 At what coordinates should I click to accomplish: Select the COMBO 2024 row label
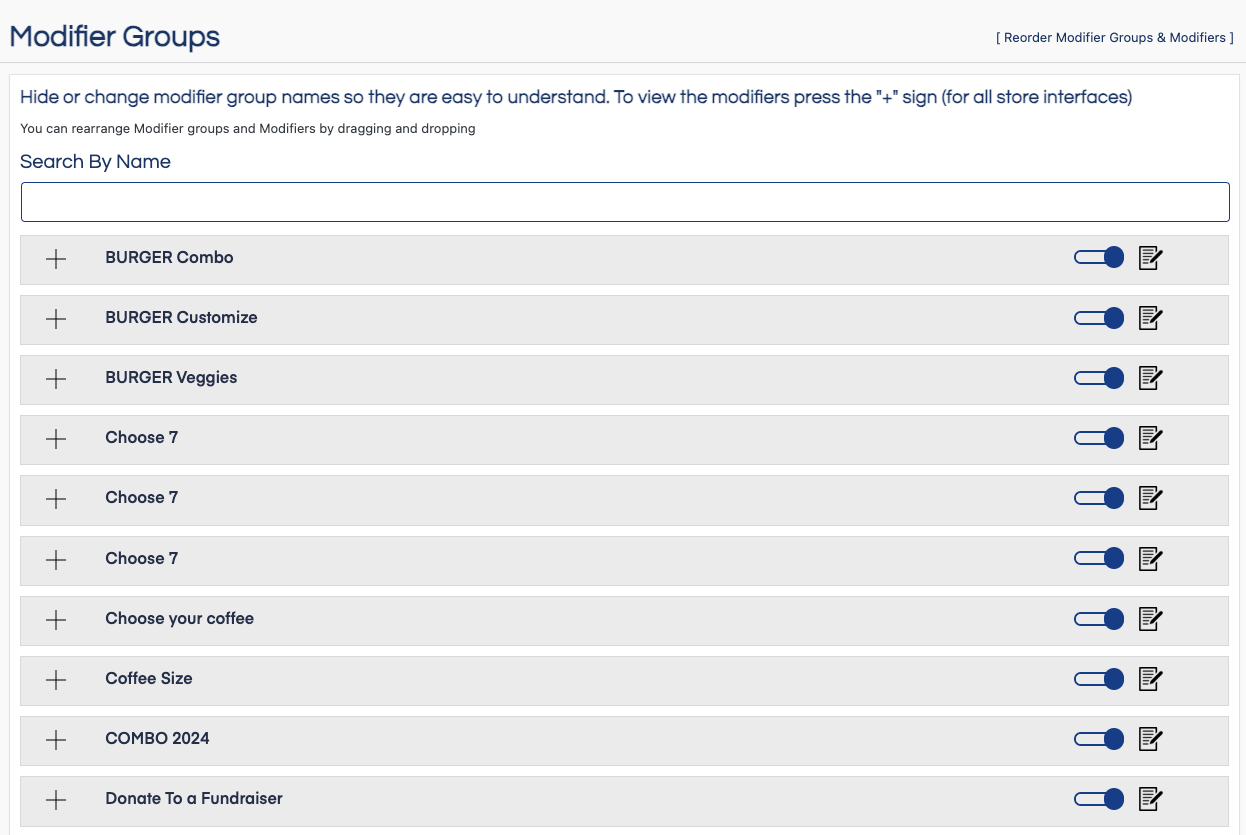[x=157, y=738]
